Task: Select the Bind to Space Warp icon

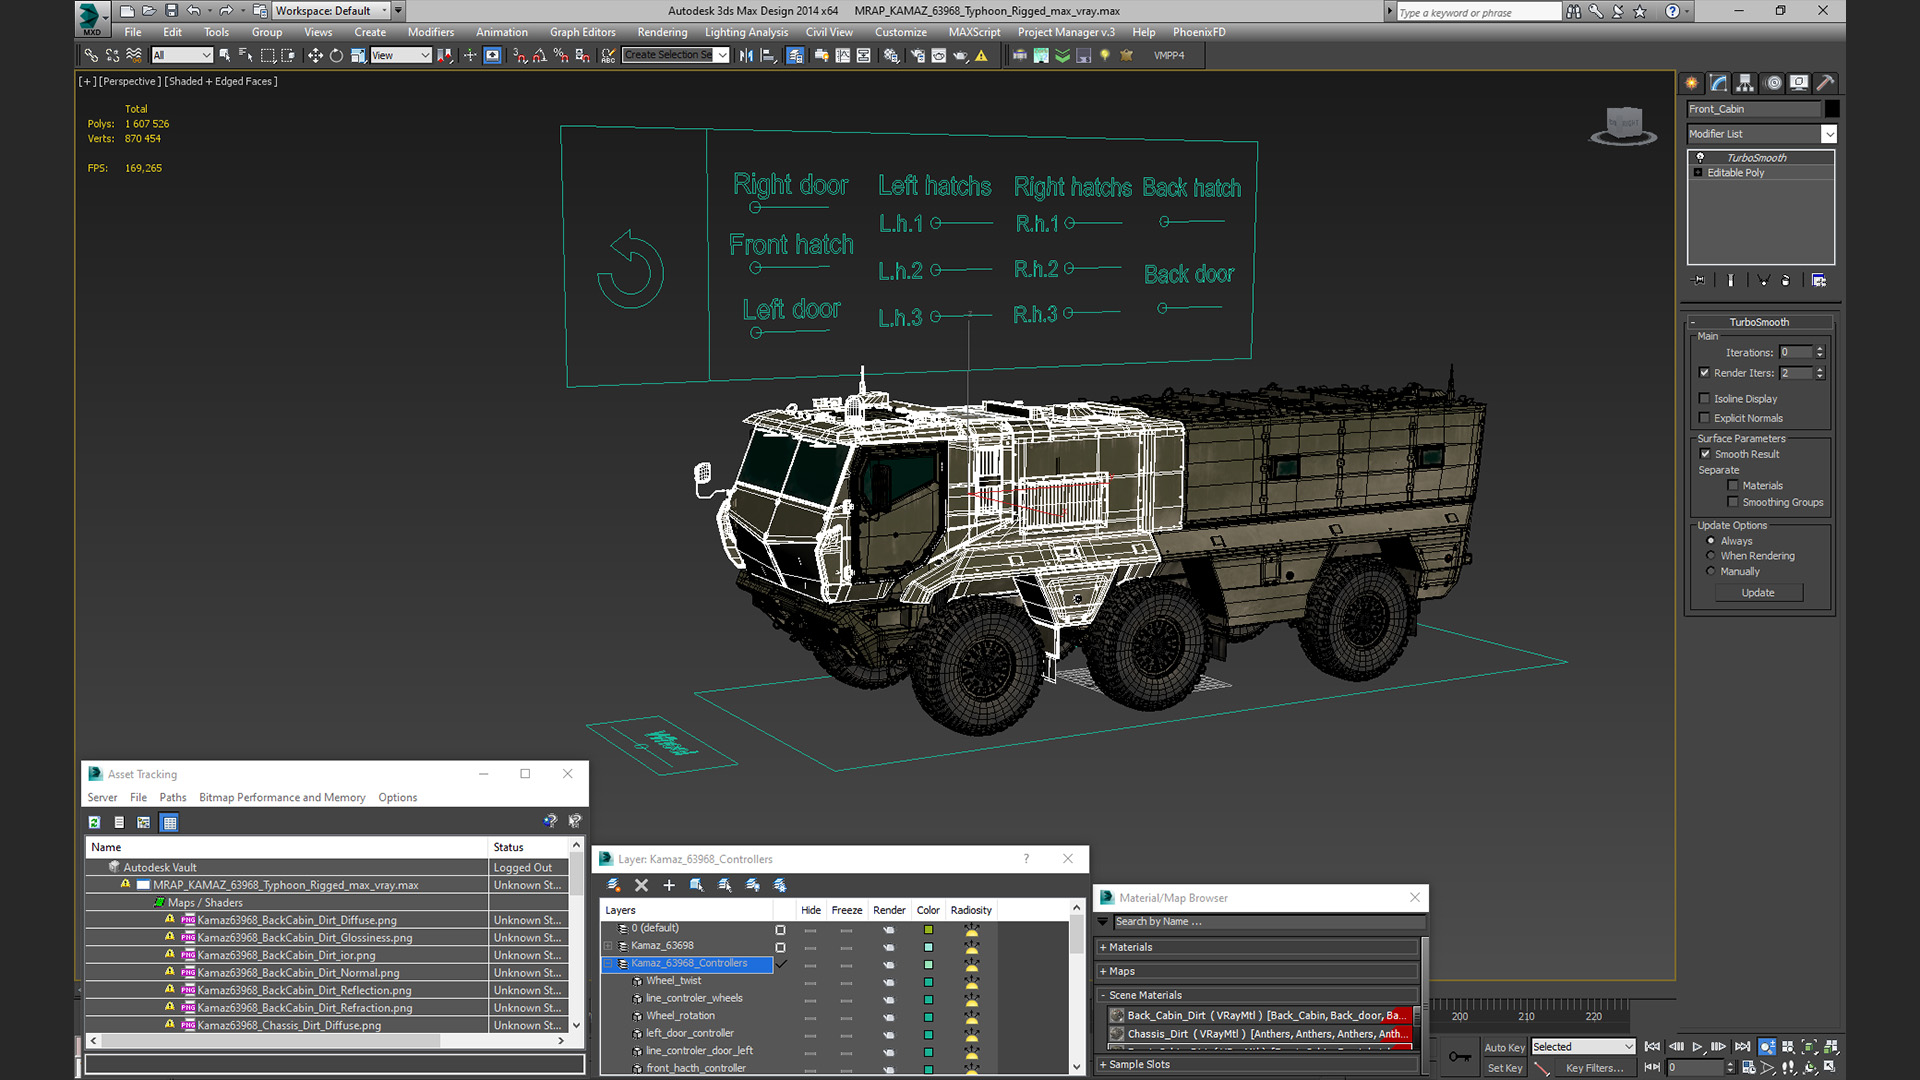Action: coord(134,55)
